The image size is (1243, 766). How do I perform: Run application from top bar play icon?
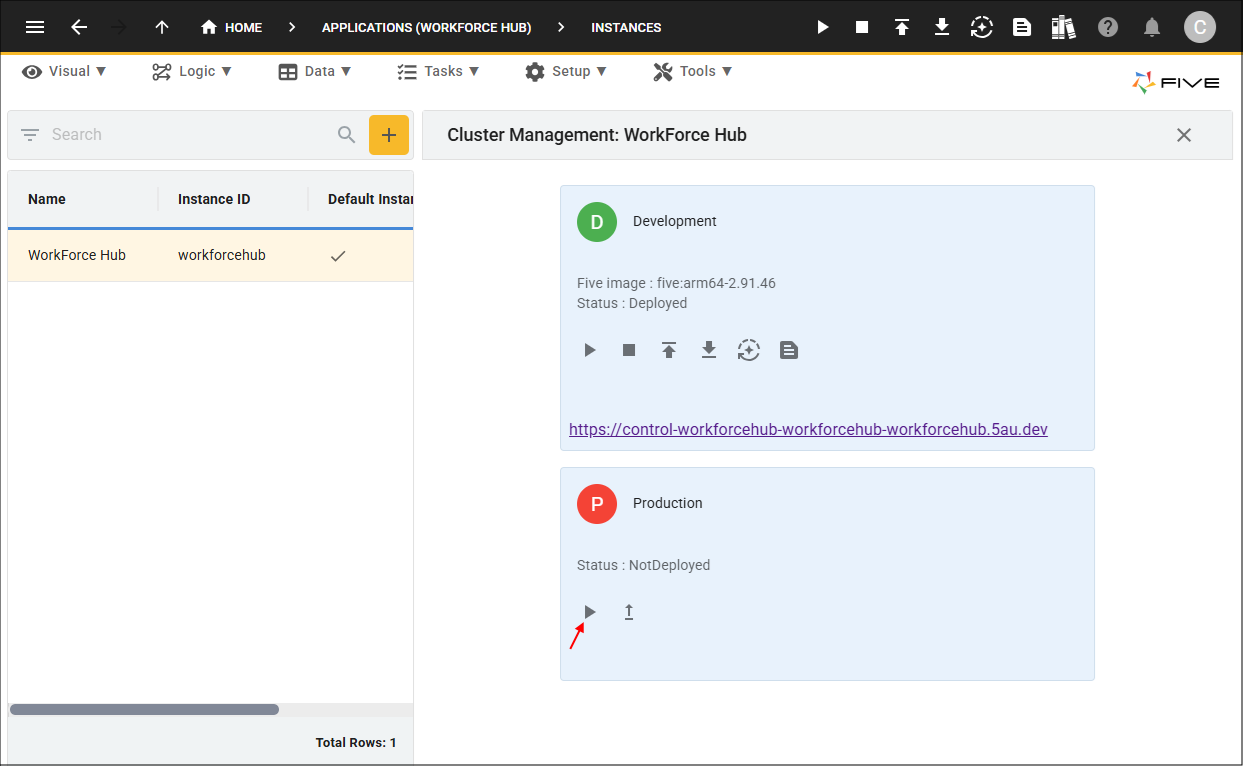click(823, 27)
